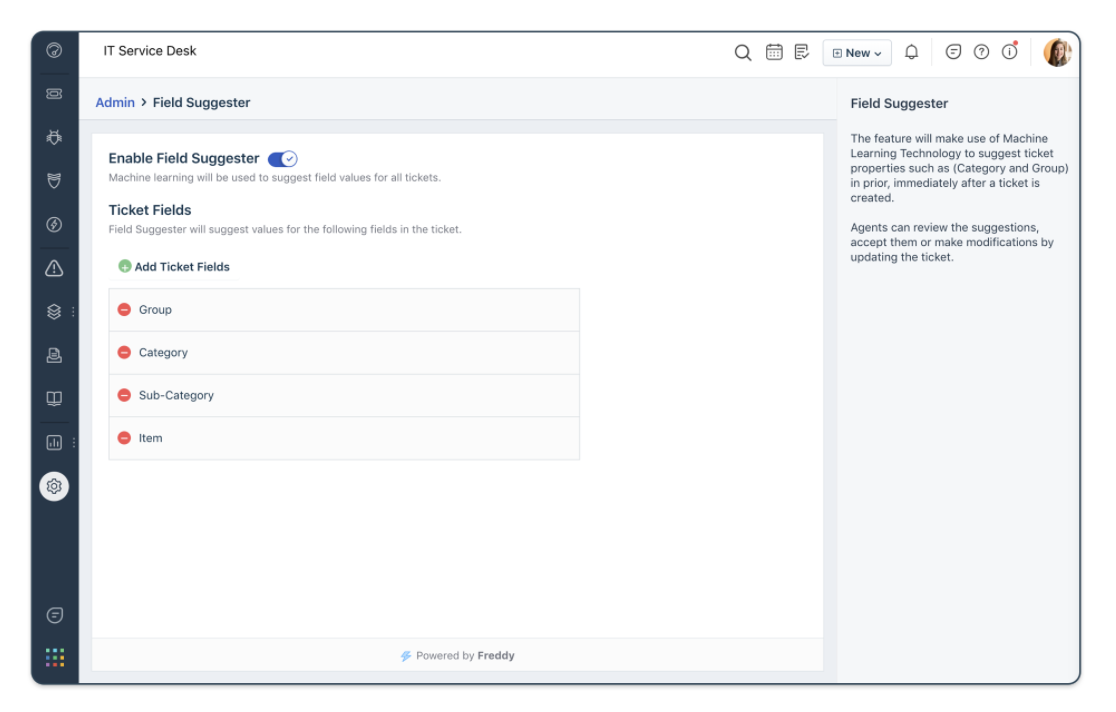
Task: Click the tickets icon in left sidebar
Action: click(54, 94)
